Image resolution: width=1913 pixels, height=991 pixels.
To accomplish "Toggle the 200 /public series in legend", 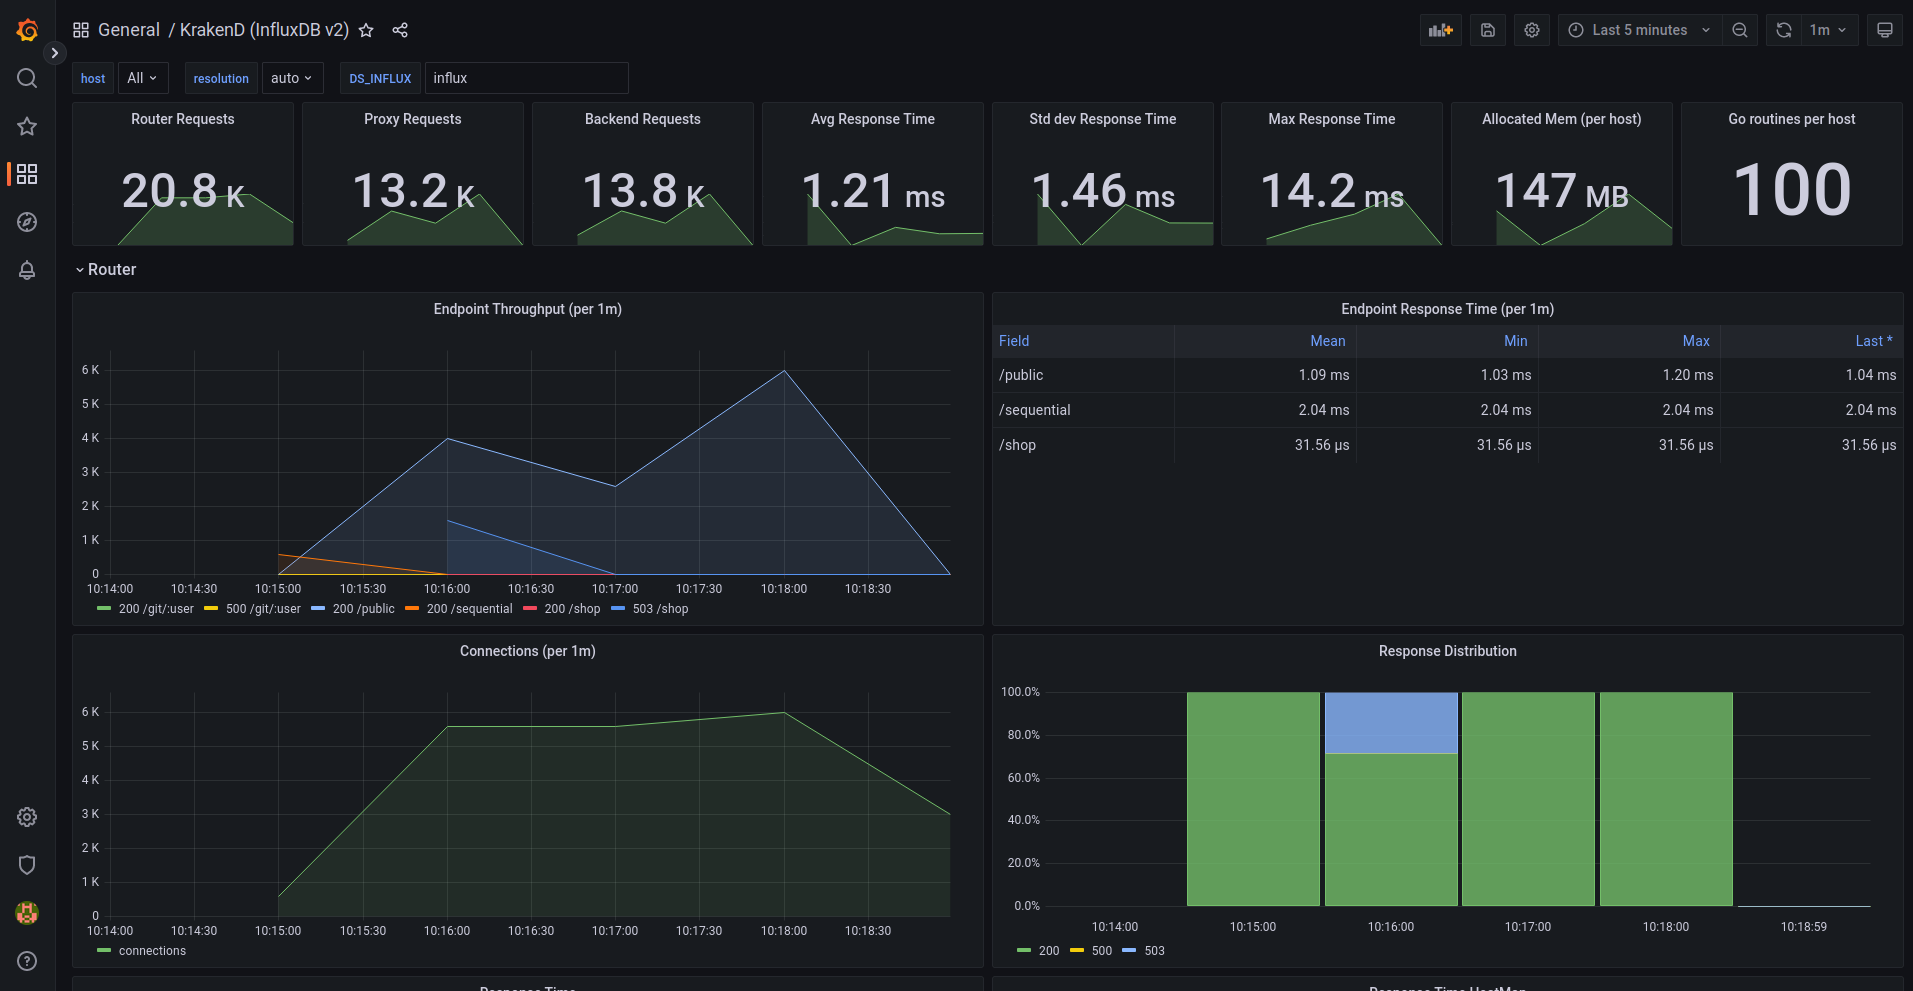I will click(363, 609).
